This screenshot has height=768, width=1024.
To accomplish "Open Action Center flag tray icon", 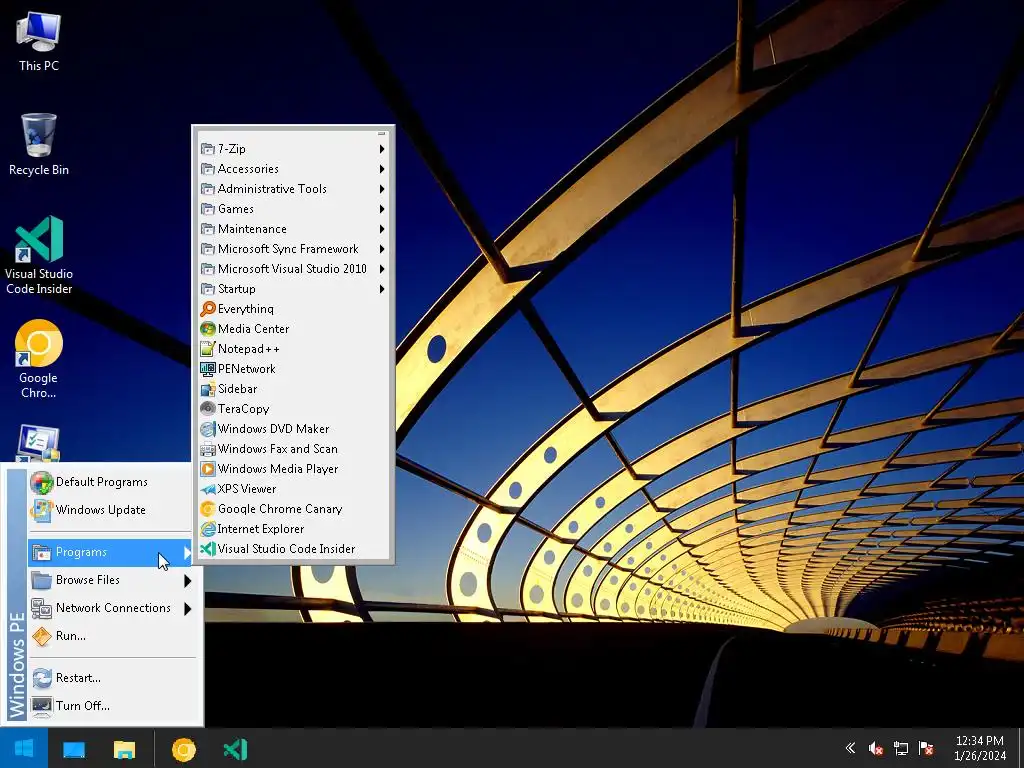I will tap(925, 748).
